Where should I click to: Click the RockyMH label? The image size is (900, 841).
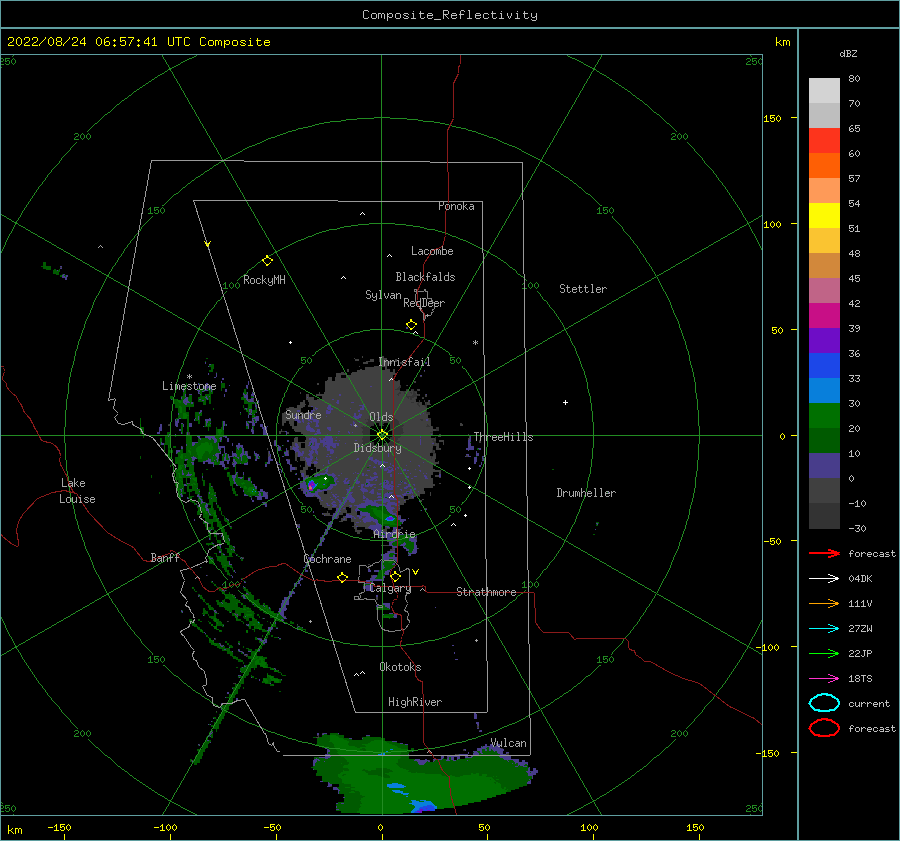pos(264,280)
